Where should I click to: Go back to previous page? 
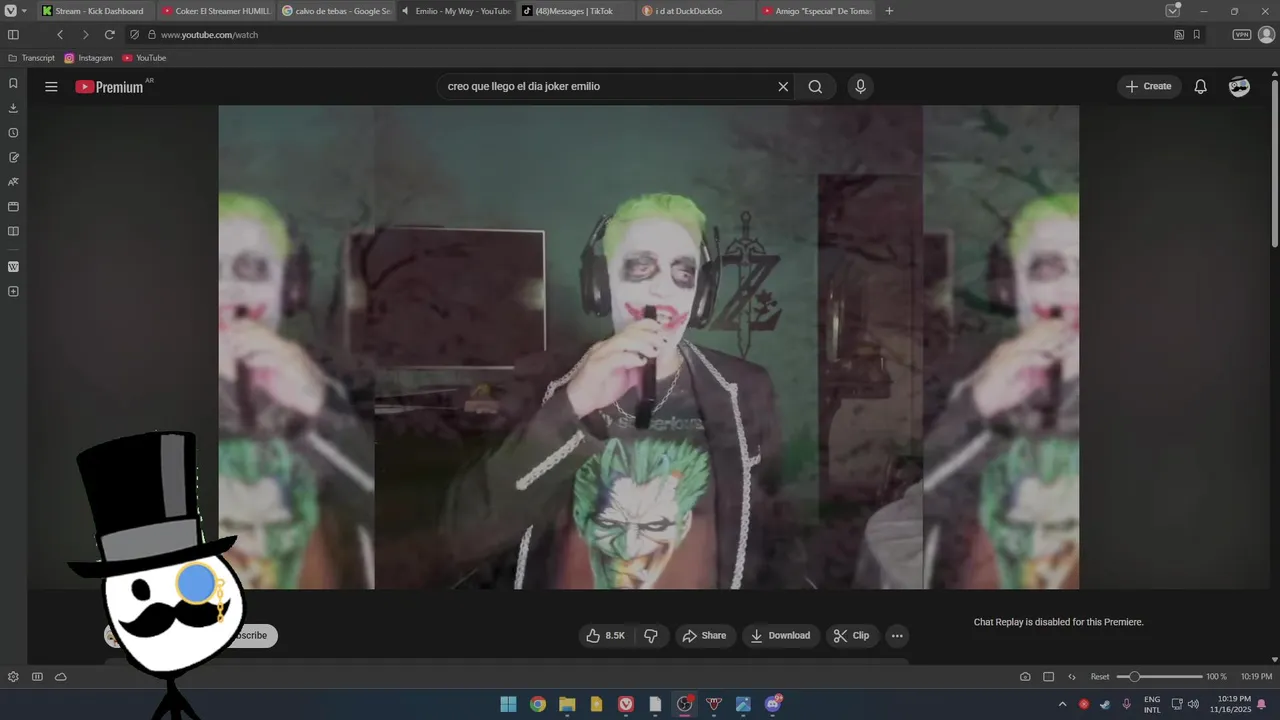click(x=60, y=34)
